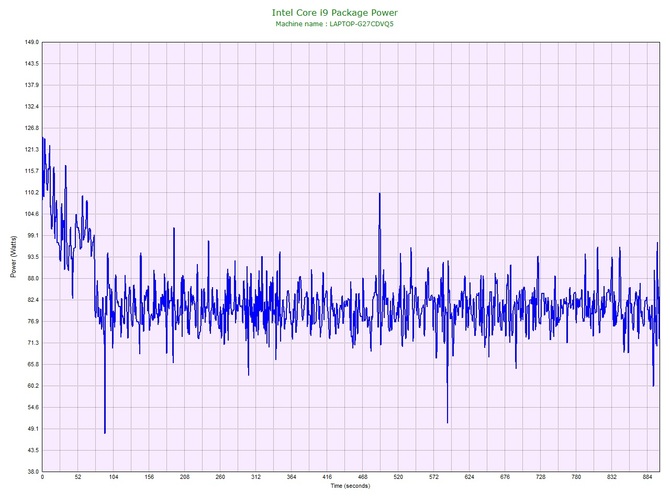Click the 149.0 y-axis value
The height and width of the screenshot is (503, 670).
coord(32,42)
